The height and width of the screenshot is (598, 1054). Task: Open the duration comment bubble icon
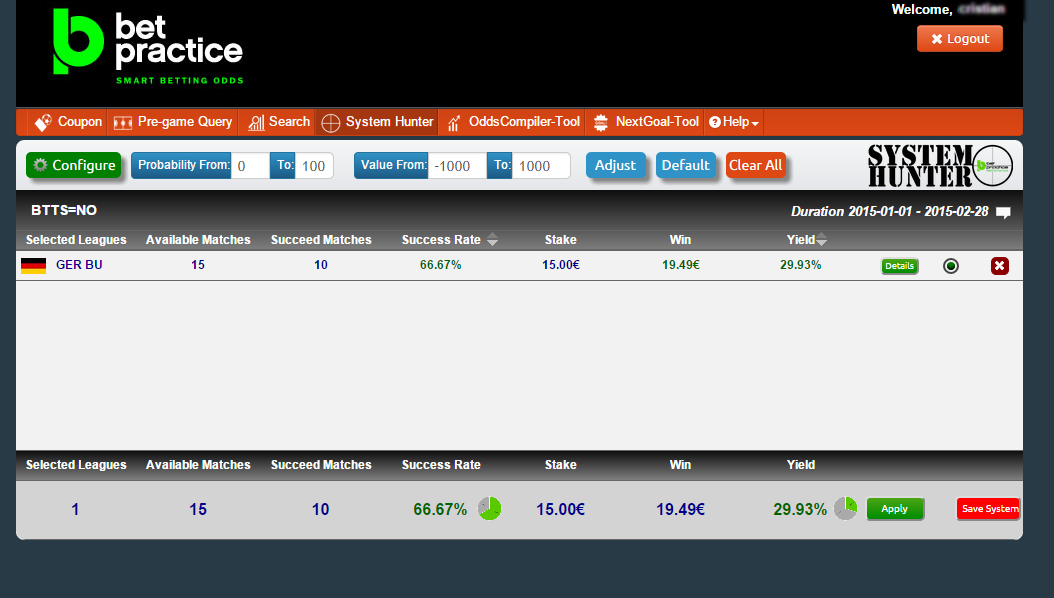coord(1003,212)
